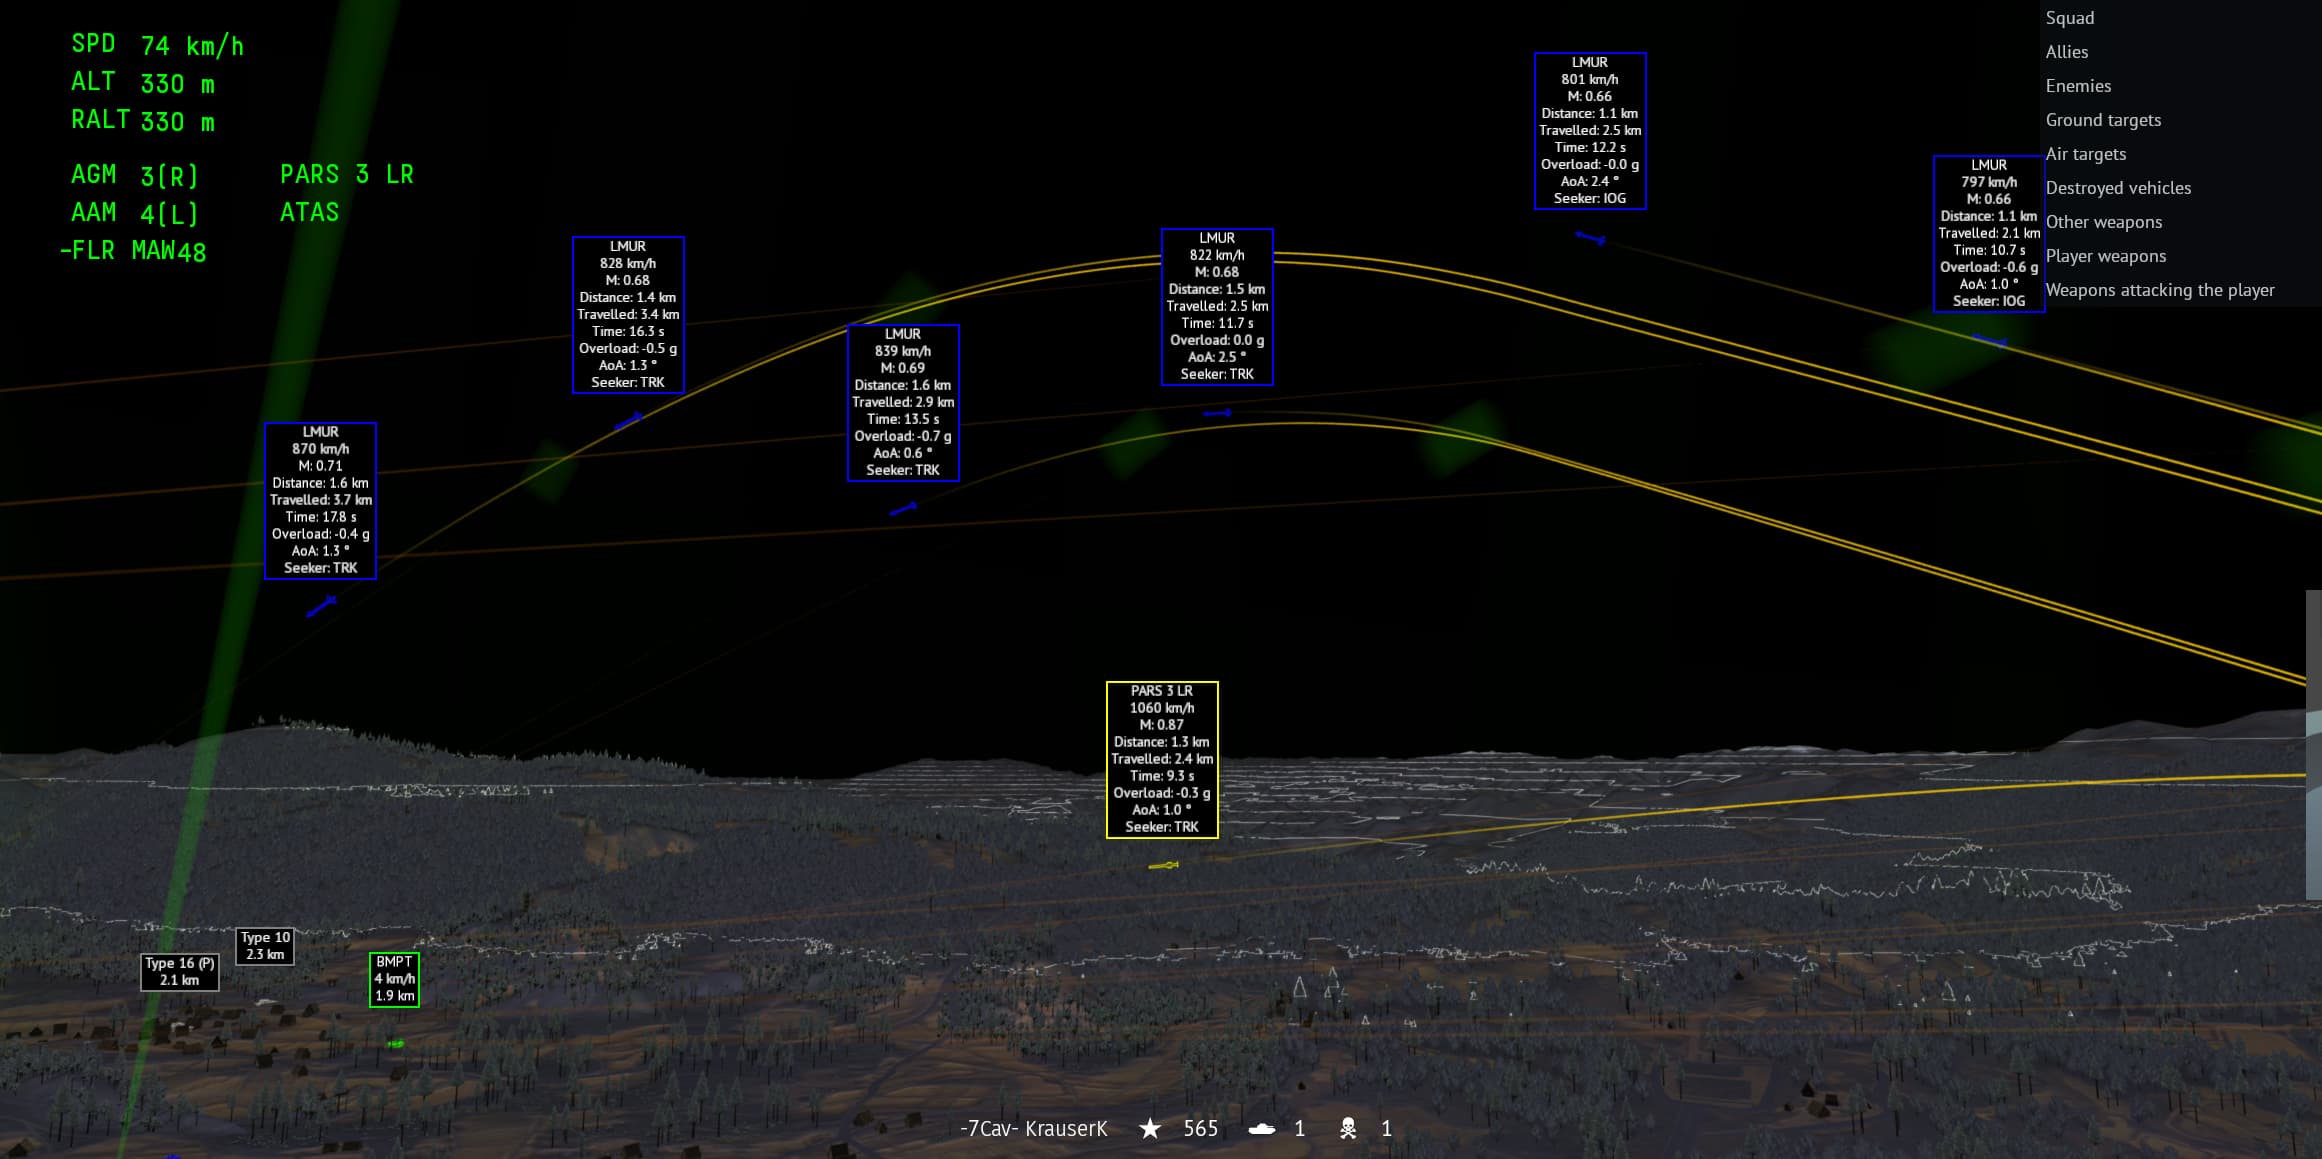The height and width of the screenshot is (1159, 2322).
Task: Click the -7Cav- KrauserK player name
Action: [x=1033, y=1129]
